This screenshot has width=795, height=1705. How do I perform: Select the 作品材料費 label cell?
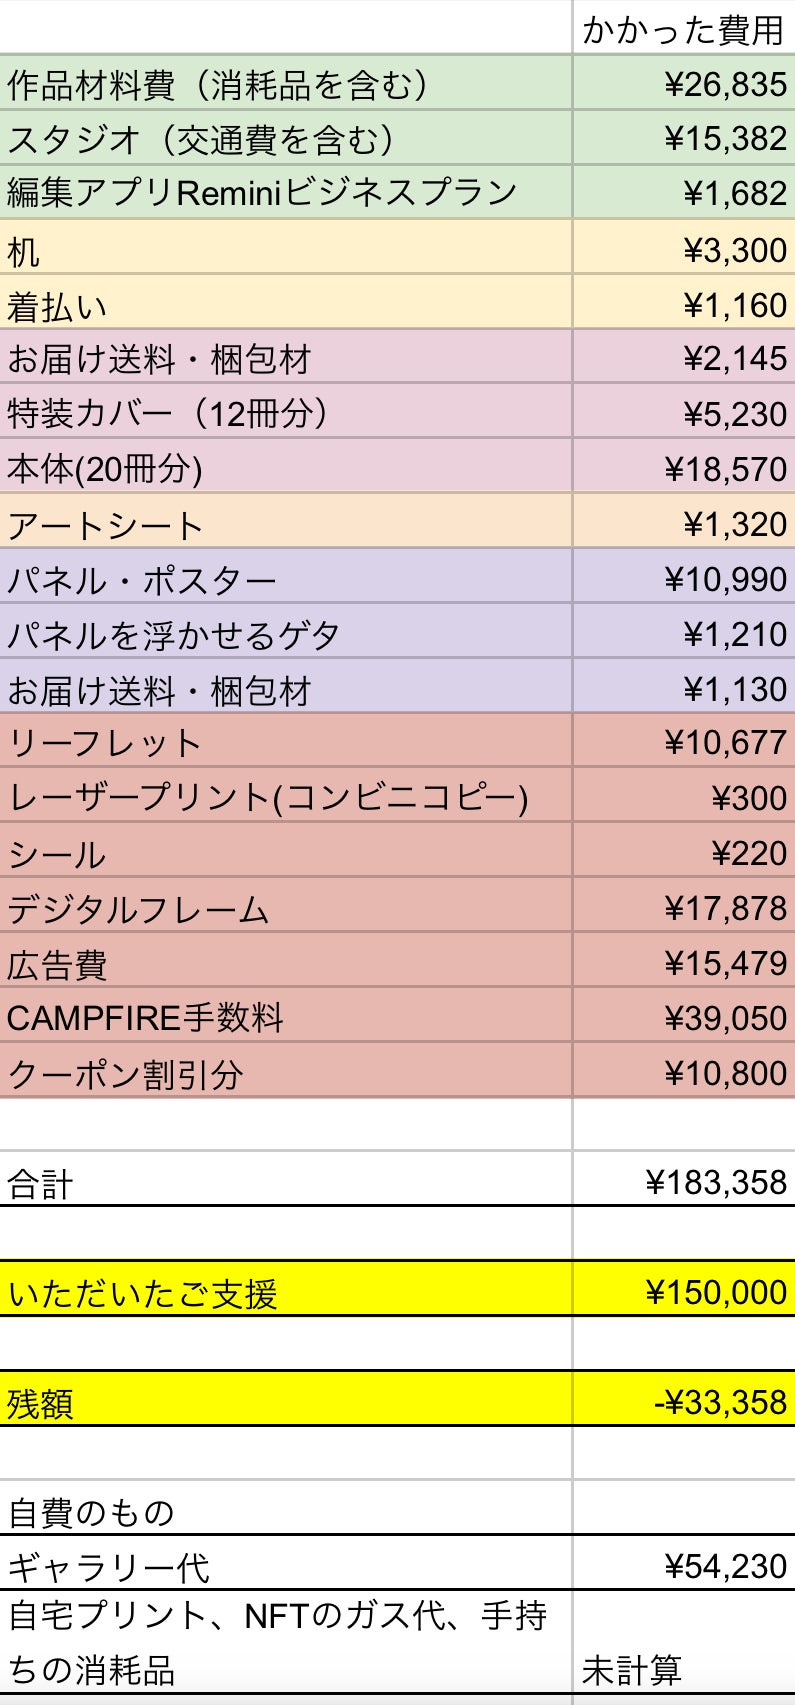[285, 84]
